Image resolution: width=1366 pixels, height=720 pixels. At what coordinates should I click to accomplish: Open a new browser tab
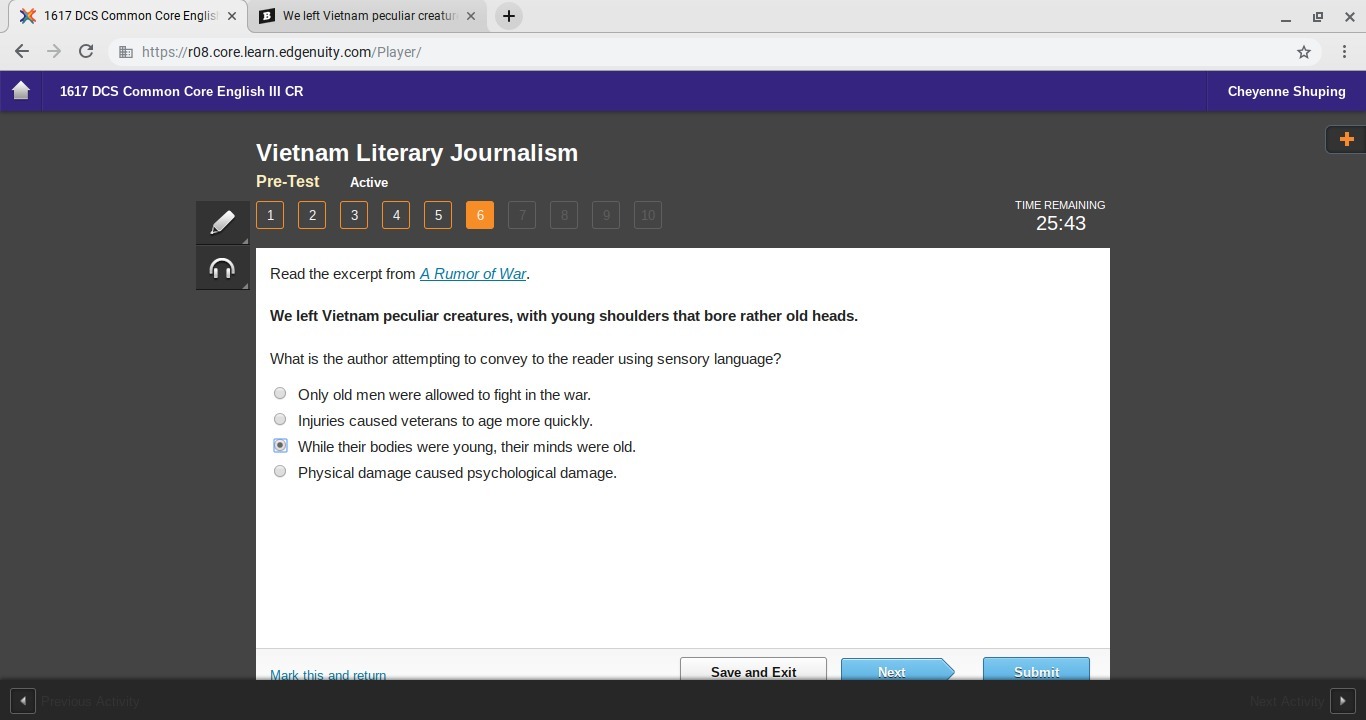point(508,16)
